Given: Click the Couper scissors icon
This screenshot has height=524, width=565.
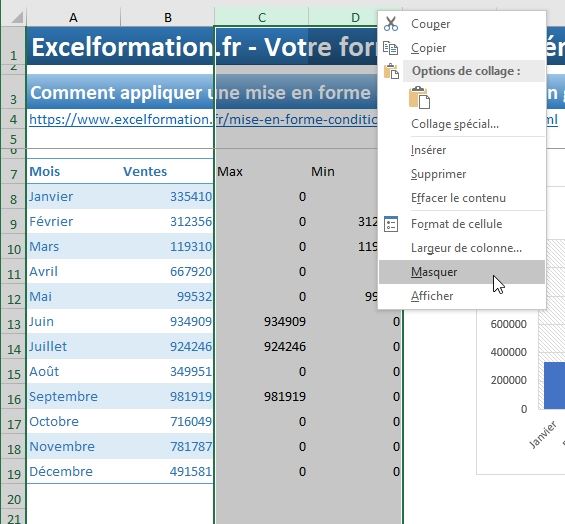Looking at the screenshot, I should pos(391,24).
